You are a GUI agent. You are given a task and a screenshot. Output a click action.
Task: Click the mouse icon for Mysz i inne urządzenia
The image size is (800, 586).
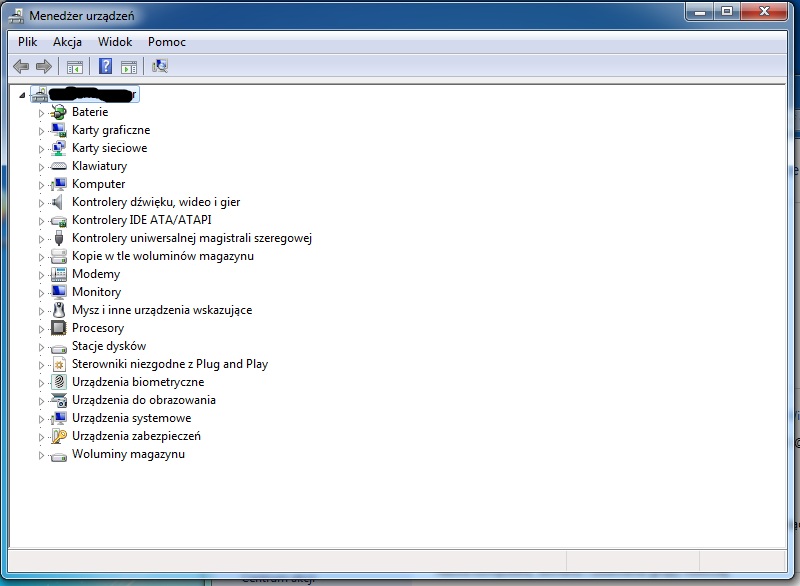[59, 310]
